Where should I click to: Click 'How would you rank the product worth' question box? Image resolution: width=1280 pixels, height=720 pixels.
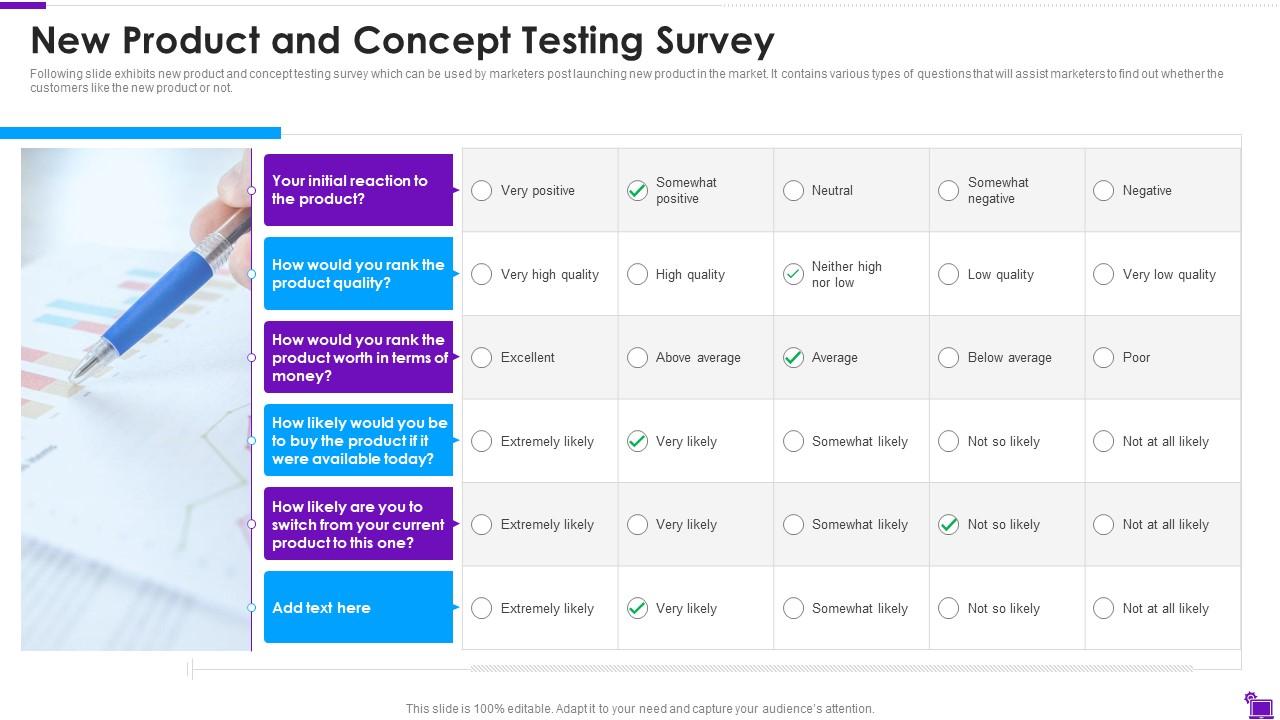358,357
